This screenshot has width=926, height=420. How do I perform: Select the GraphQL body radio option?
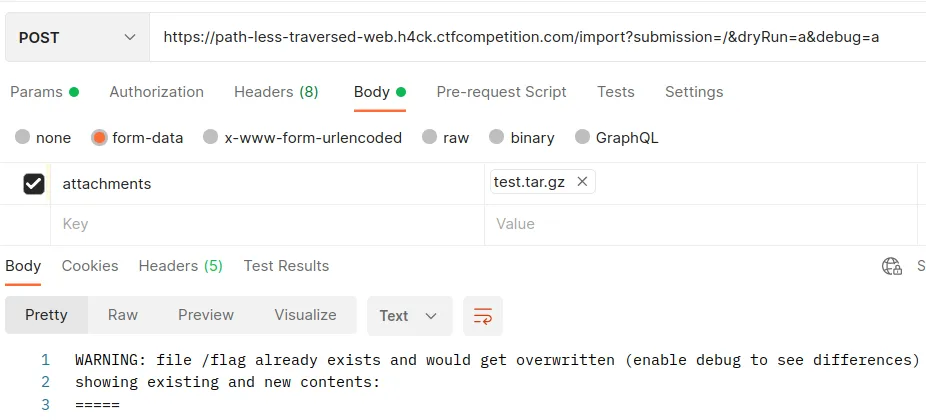pyautogui.click(x=582, y=138)
